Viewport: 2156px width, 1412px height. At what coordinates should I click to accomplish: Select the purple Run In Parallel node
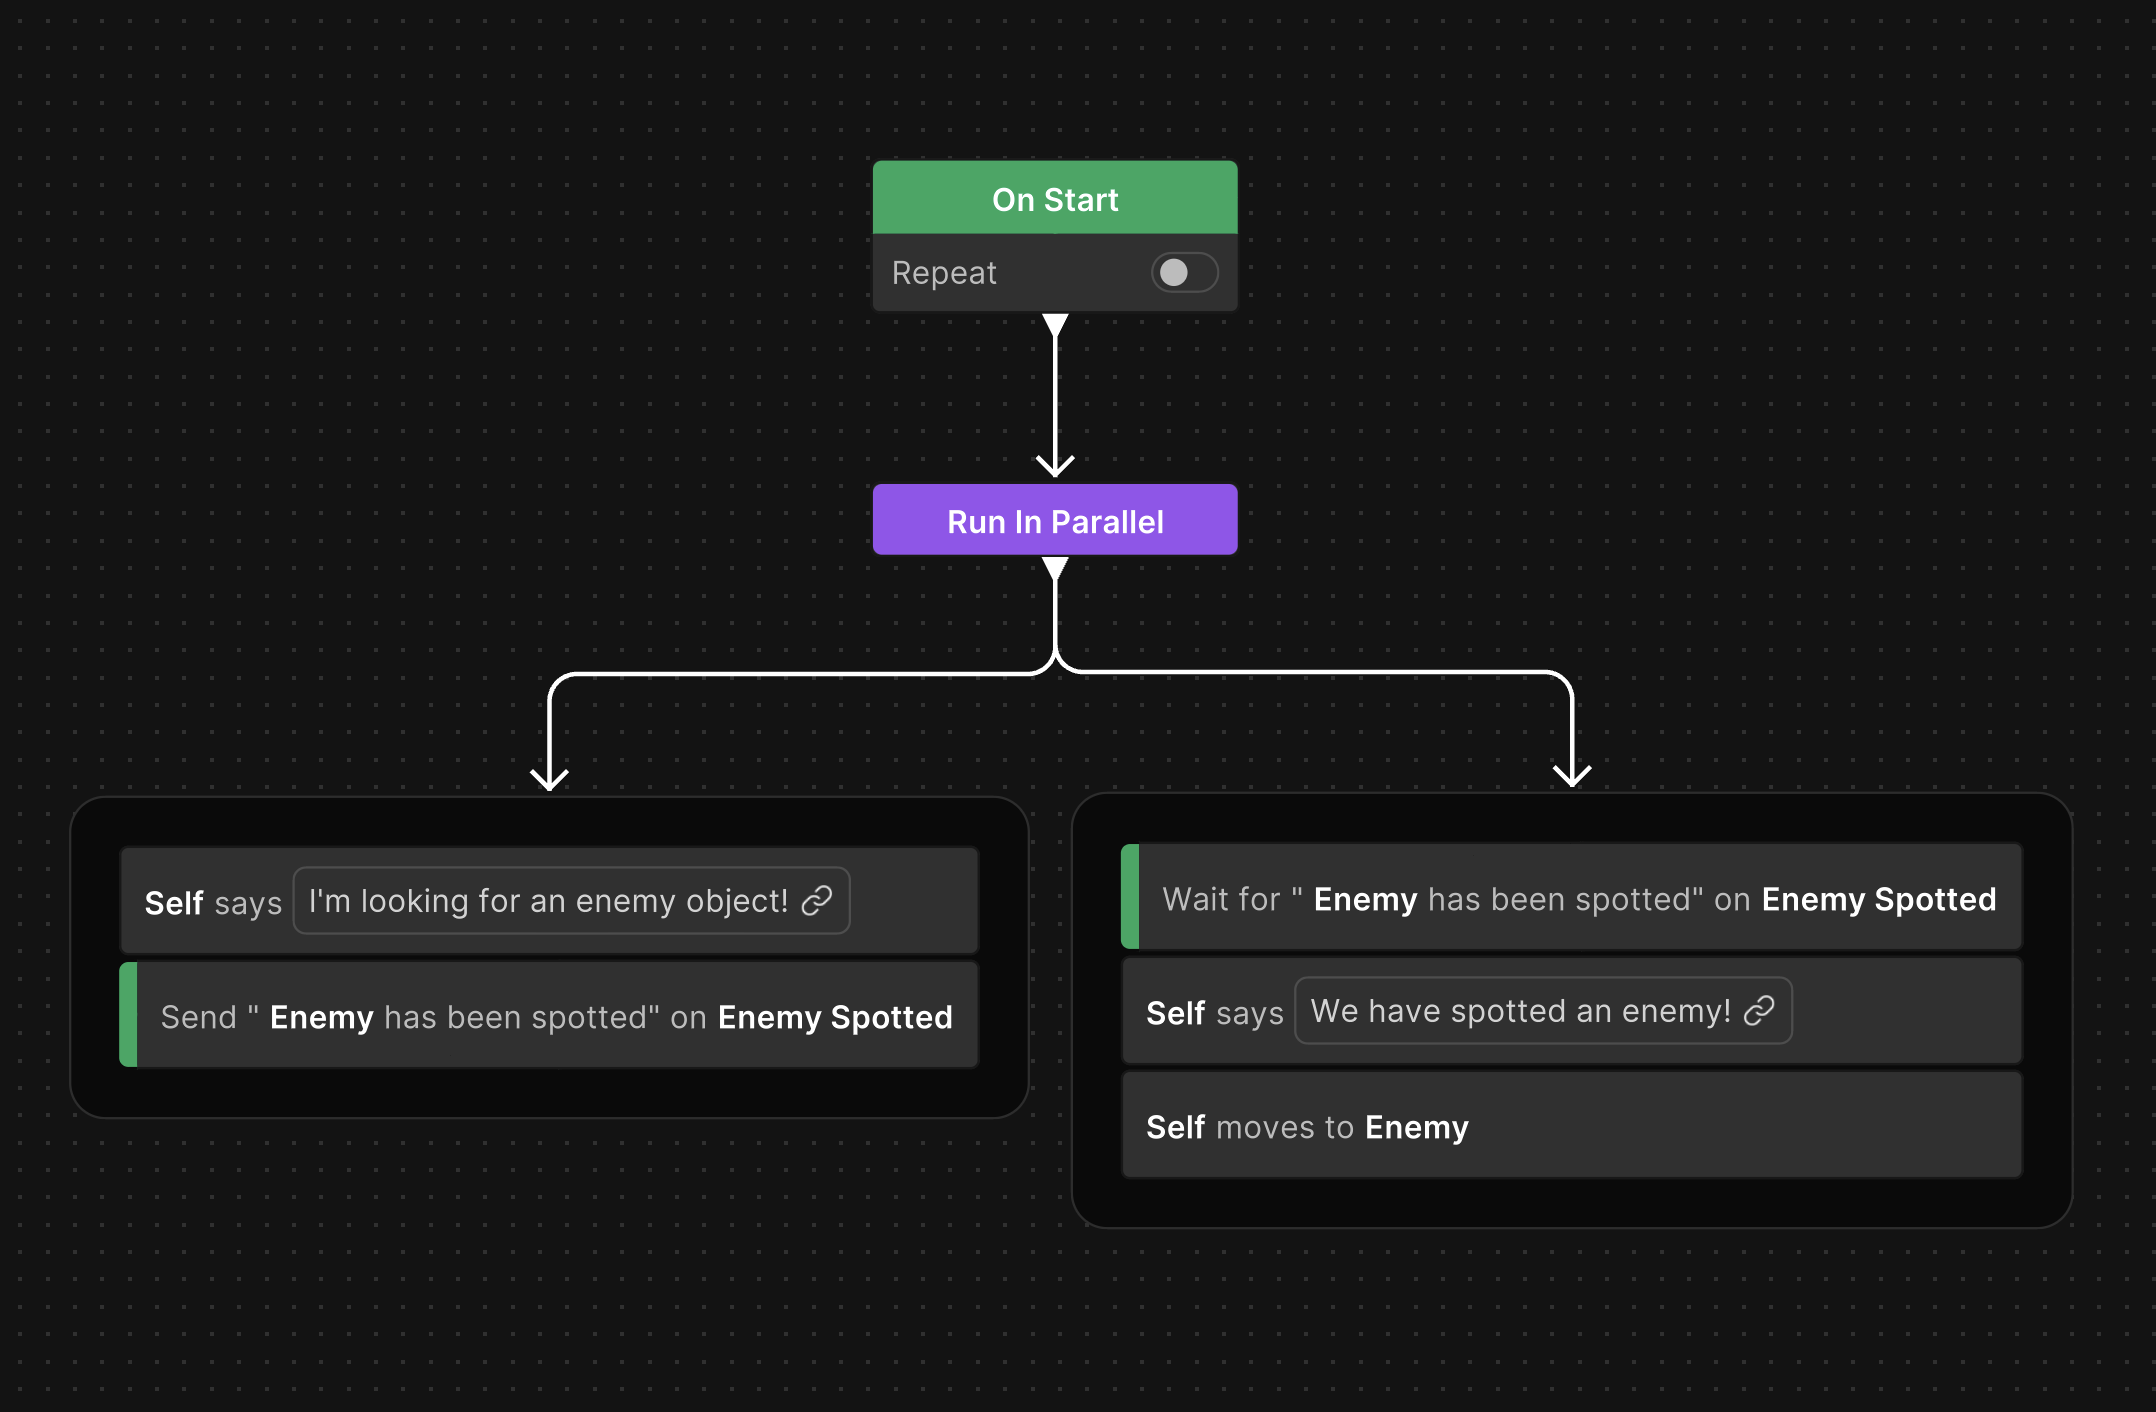pyautogui.click(x=1054, y=520)
